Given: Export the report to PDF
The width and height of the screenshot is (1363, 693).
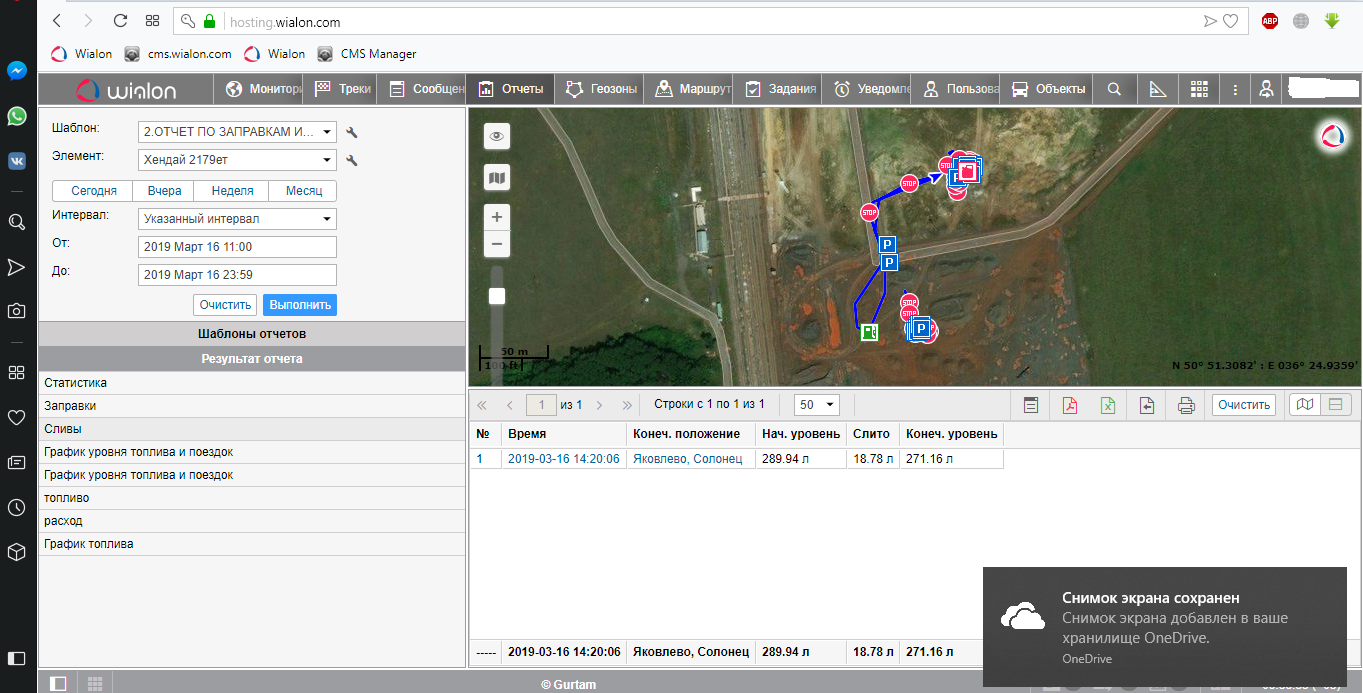Looking at the screenshot, I should pyautogui.click(x=1069, y=405).
